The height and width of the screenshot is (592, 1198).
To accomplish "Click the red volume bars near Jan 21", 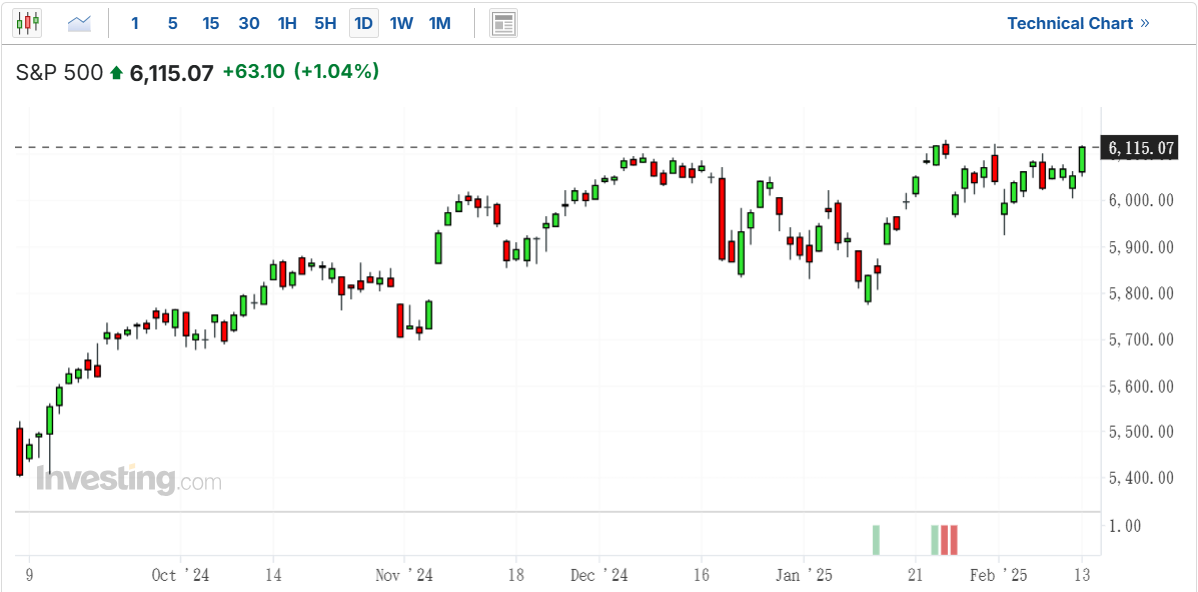I will tap(949, 540).
